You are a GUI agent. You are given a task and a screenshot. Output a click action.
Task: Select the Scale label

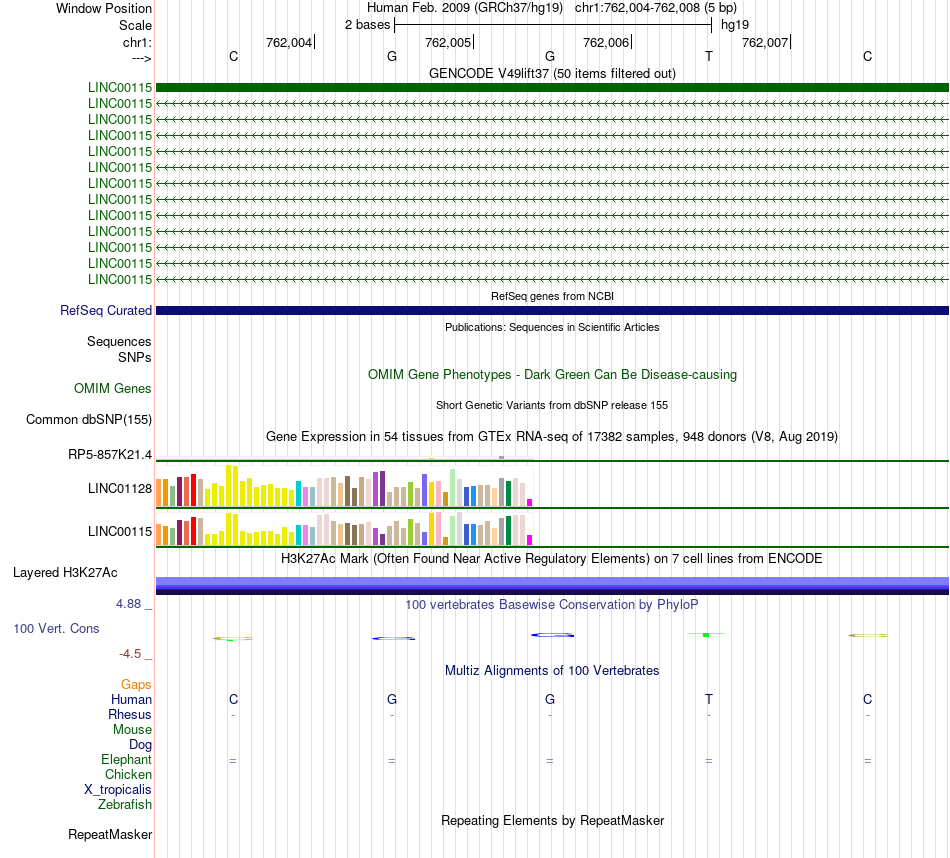[135, 25]
